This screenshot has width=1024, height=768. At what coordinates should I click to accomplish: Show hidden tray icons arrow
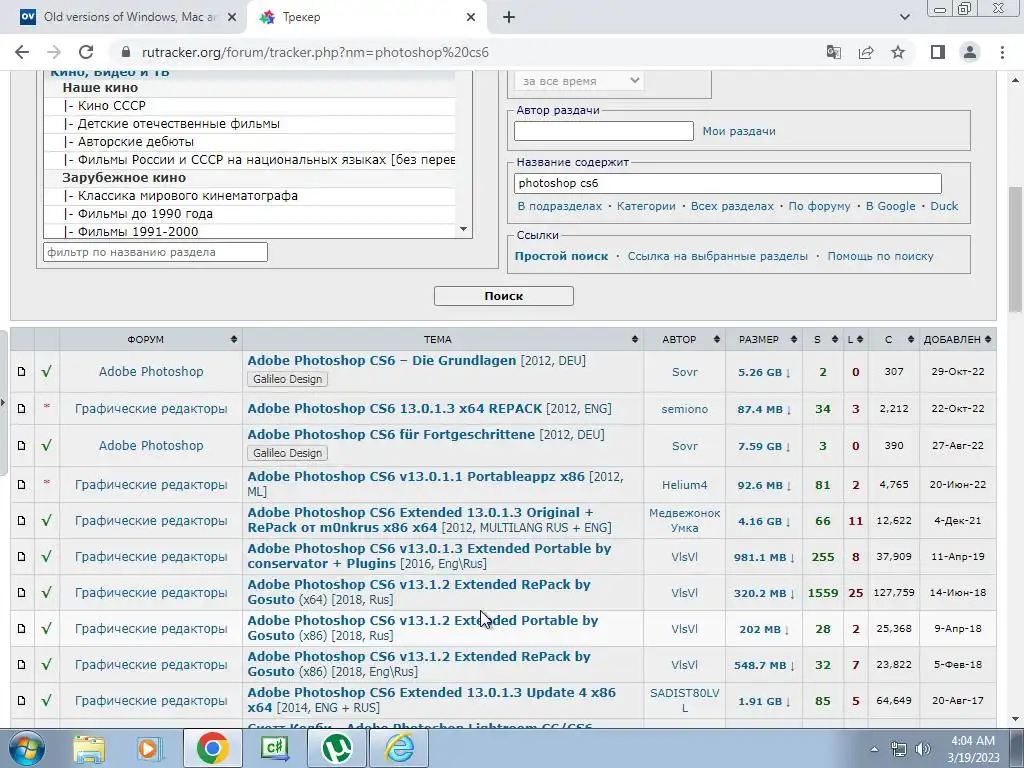874,749
